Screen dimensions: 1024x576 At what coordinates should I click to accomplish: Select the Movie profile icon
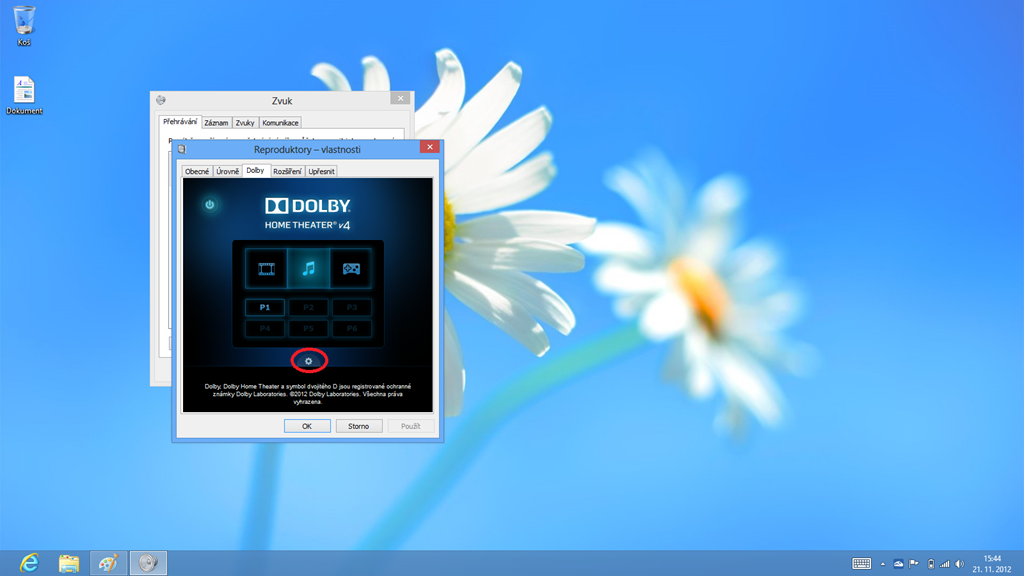pyautogui.click(x=266, y=268)
